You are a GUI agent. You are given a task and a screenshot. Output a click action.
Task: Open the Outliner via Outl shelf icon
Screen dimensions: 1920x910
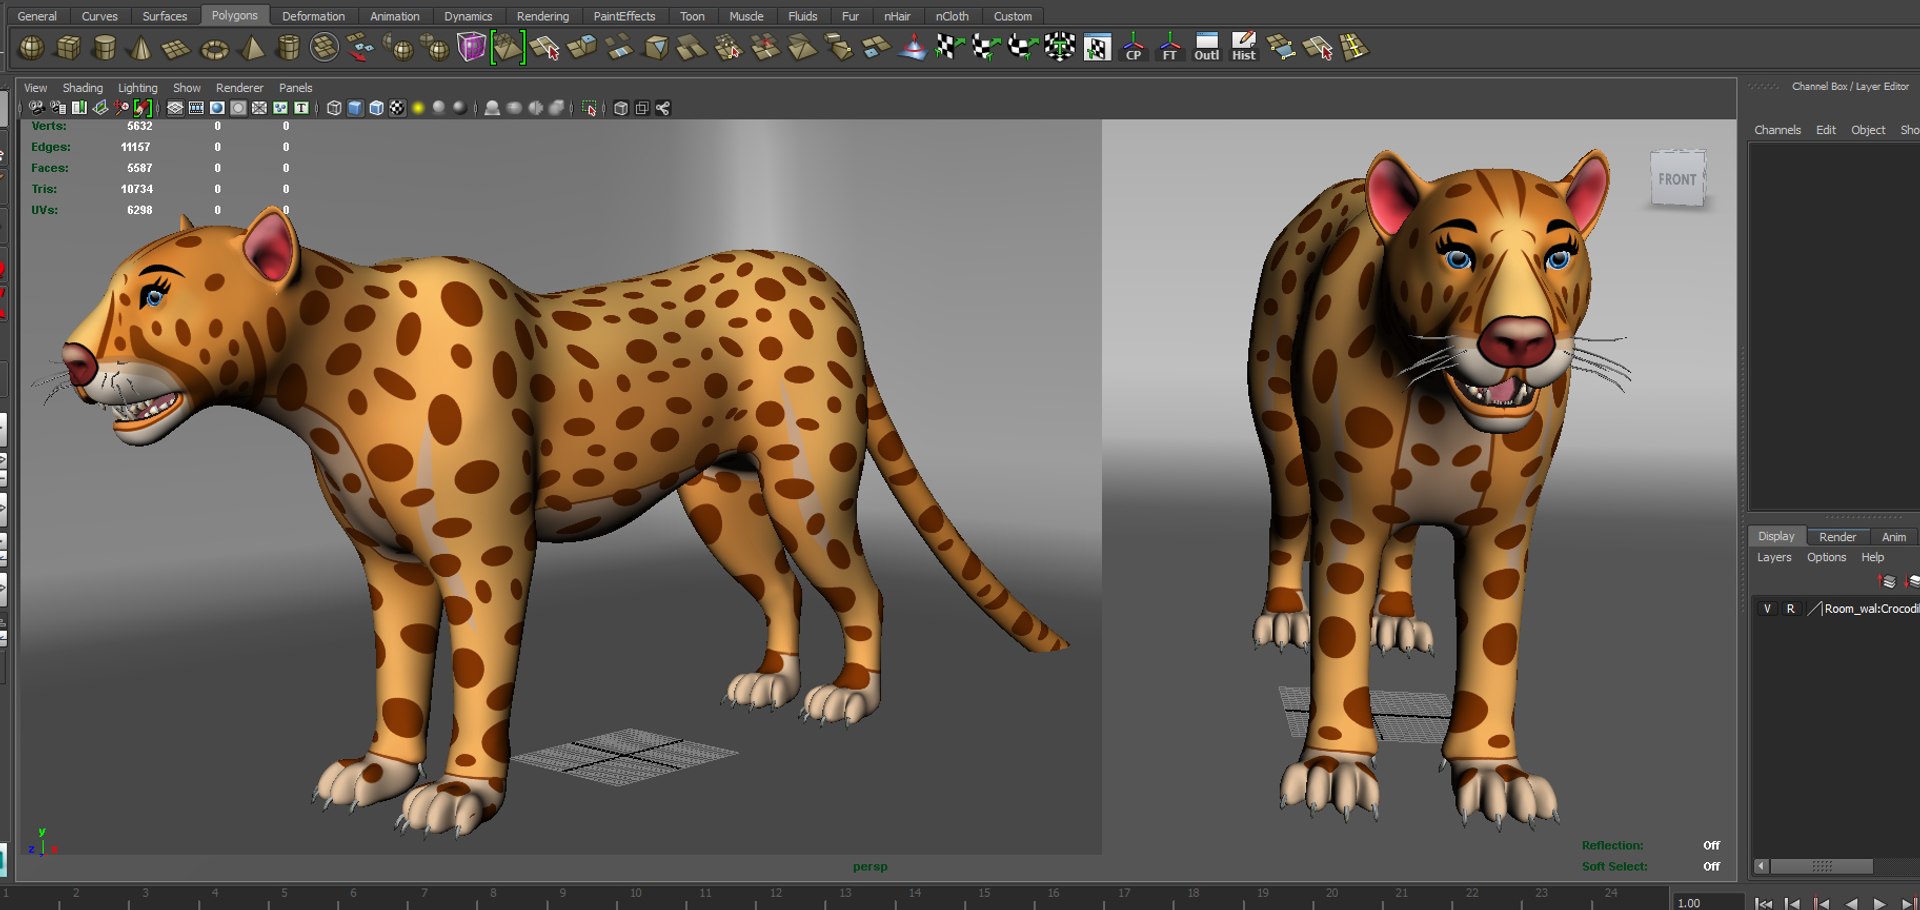point(1206,47)
